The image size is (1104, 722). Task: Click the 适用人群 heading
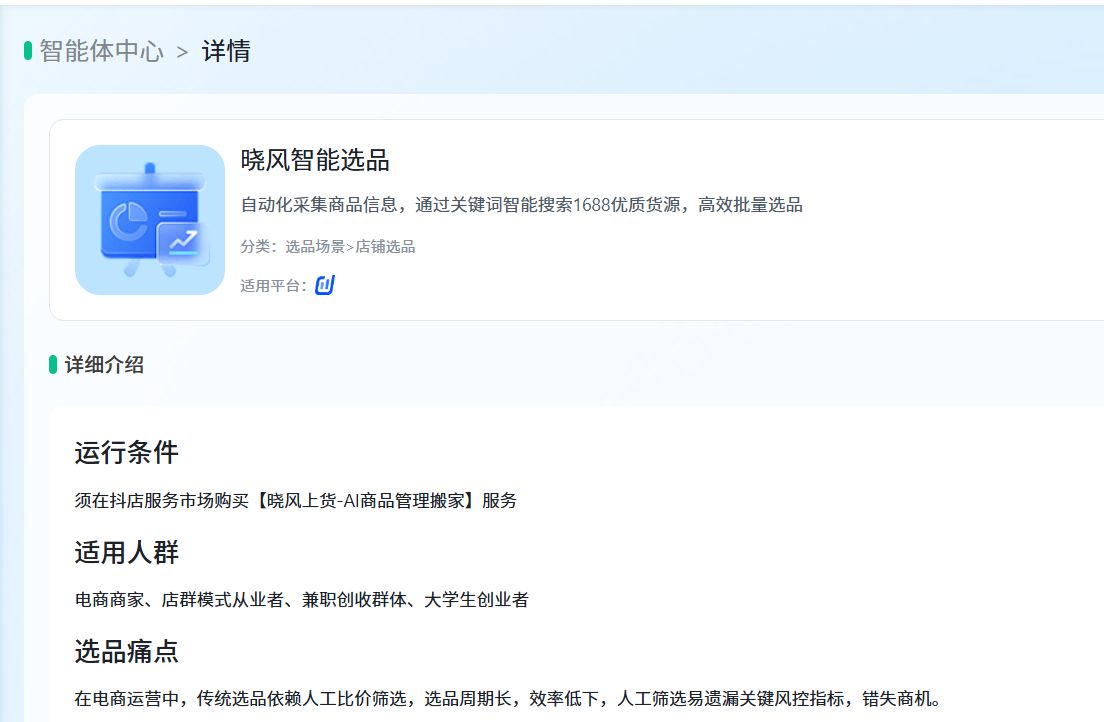[x=127, y=552]
